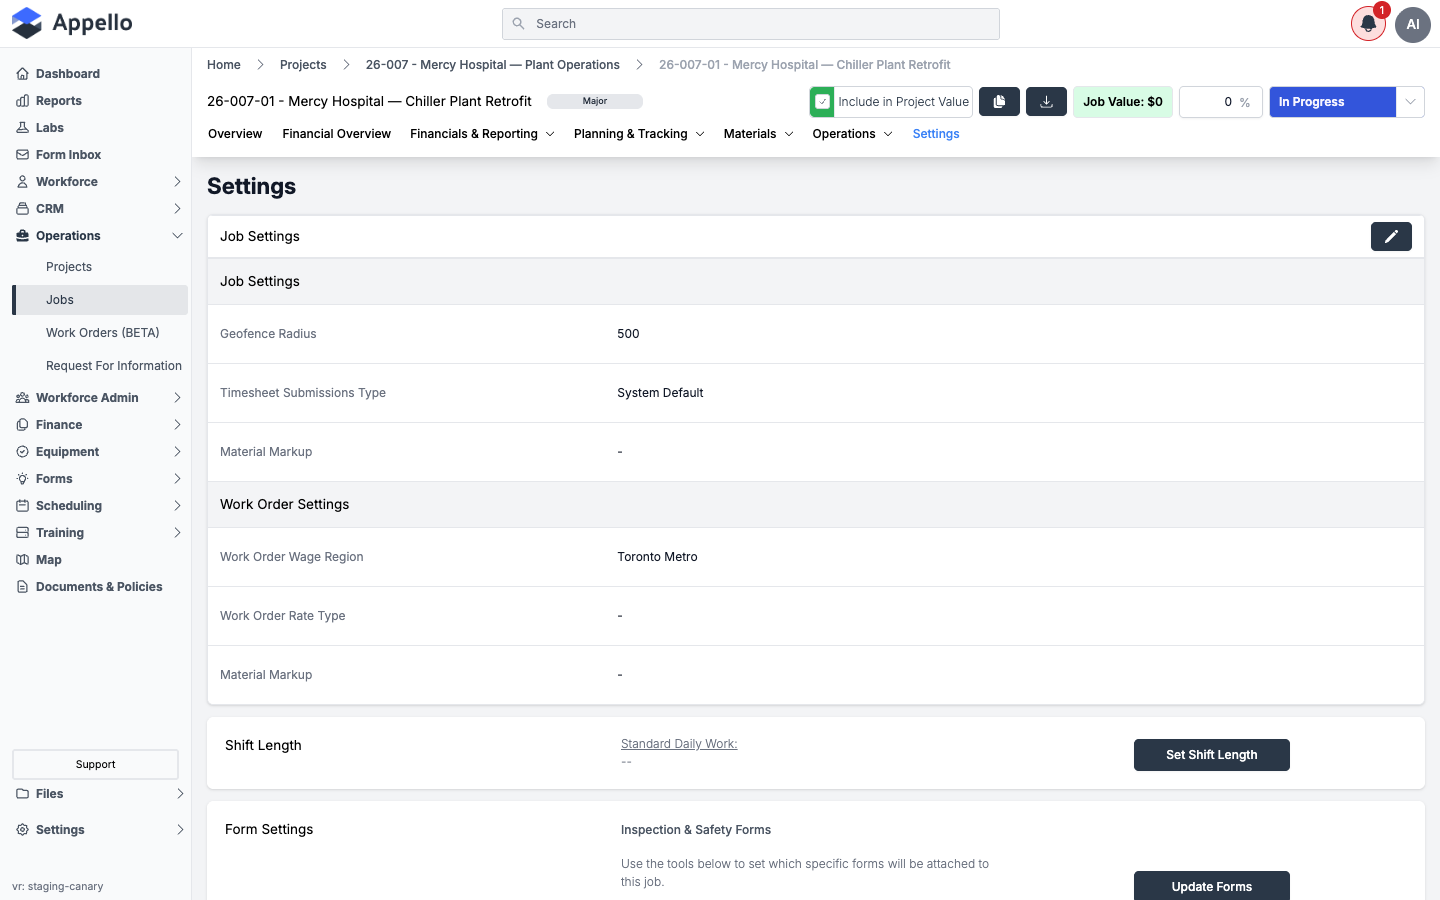1440x900 pixels.
Task: Switch to the Financial Overview tab
Action: point(336,134)
